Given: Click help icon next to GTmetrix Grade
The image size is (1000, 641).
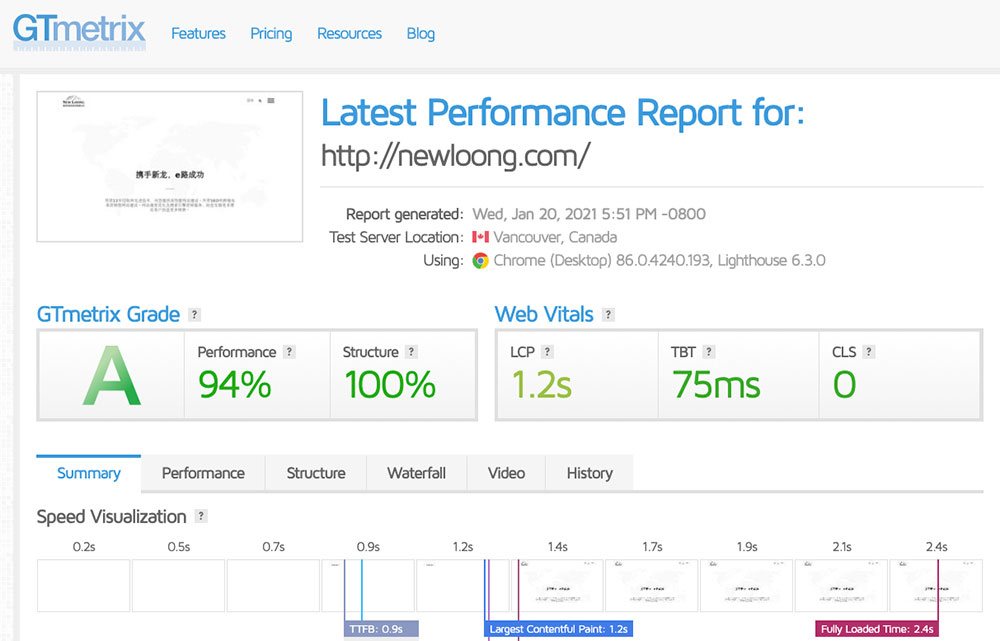Looking at the screenshot, I should [195, 315].
